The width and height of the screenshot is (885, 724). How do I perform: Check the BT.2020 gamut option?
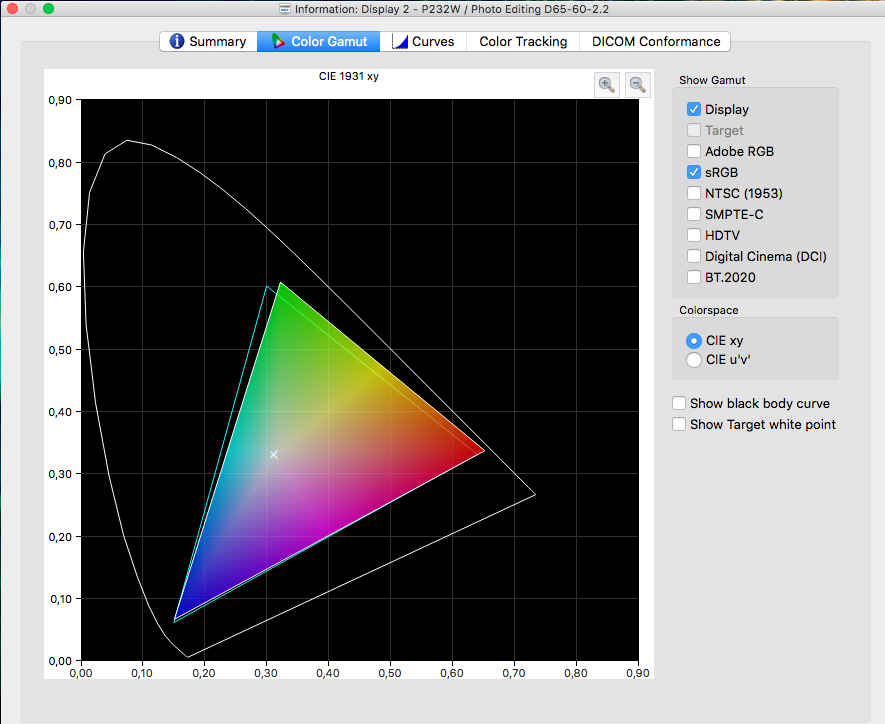694,277
